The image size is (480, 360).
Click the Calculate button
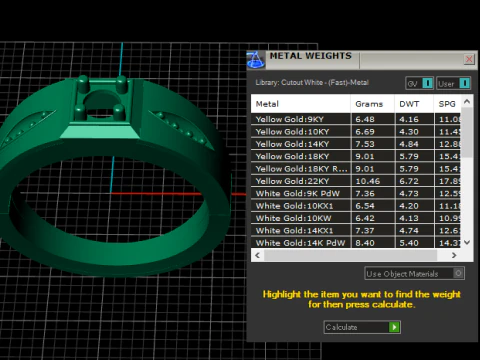click(362, 327)
